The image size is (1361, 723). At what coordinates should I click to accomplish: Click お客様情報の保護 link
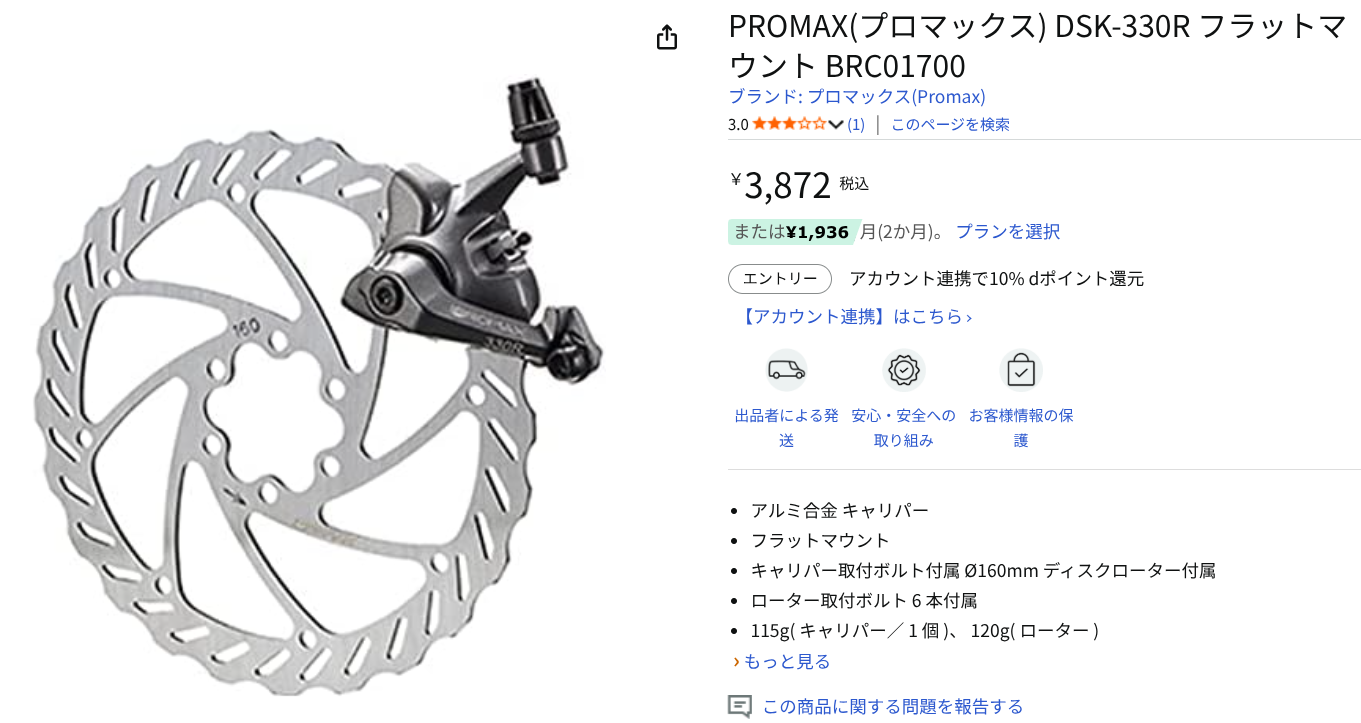tap(1021, 428)
